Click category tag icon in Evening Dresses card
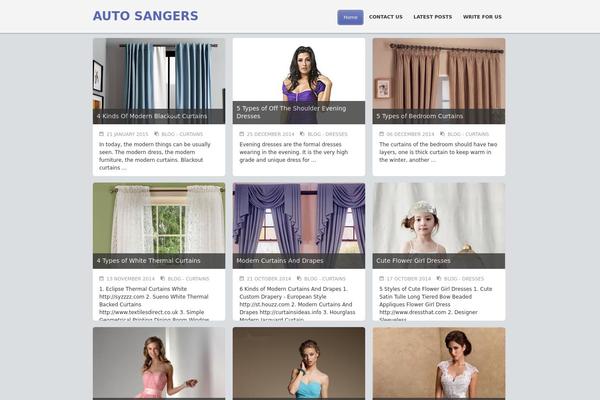This screenshot has width=600, height=400. [302, 134]
